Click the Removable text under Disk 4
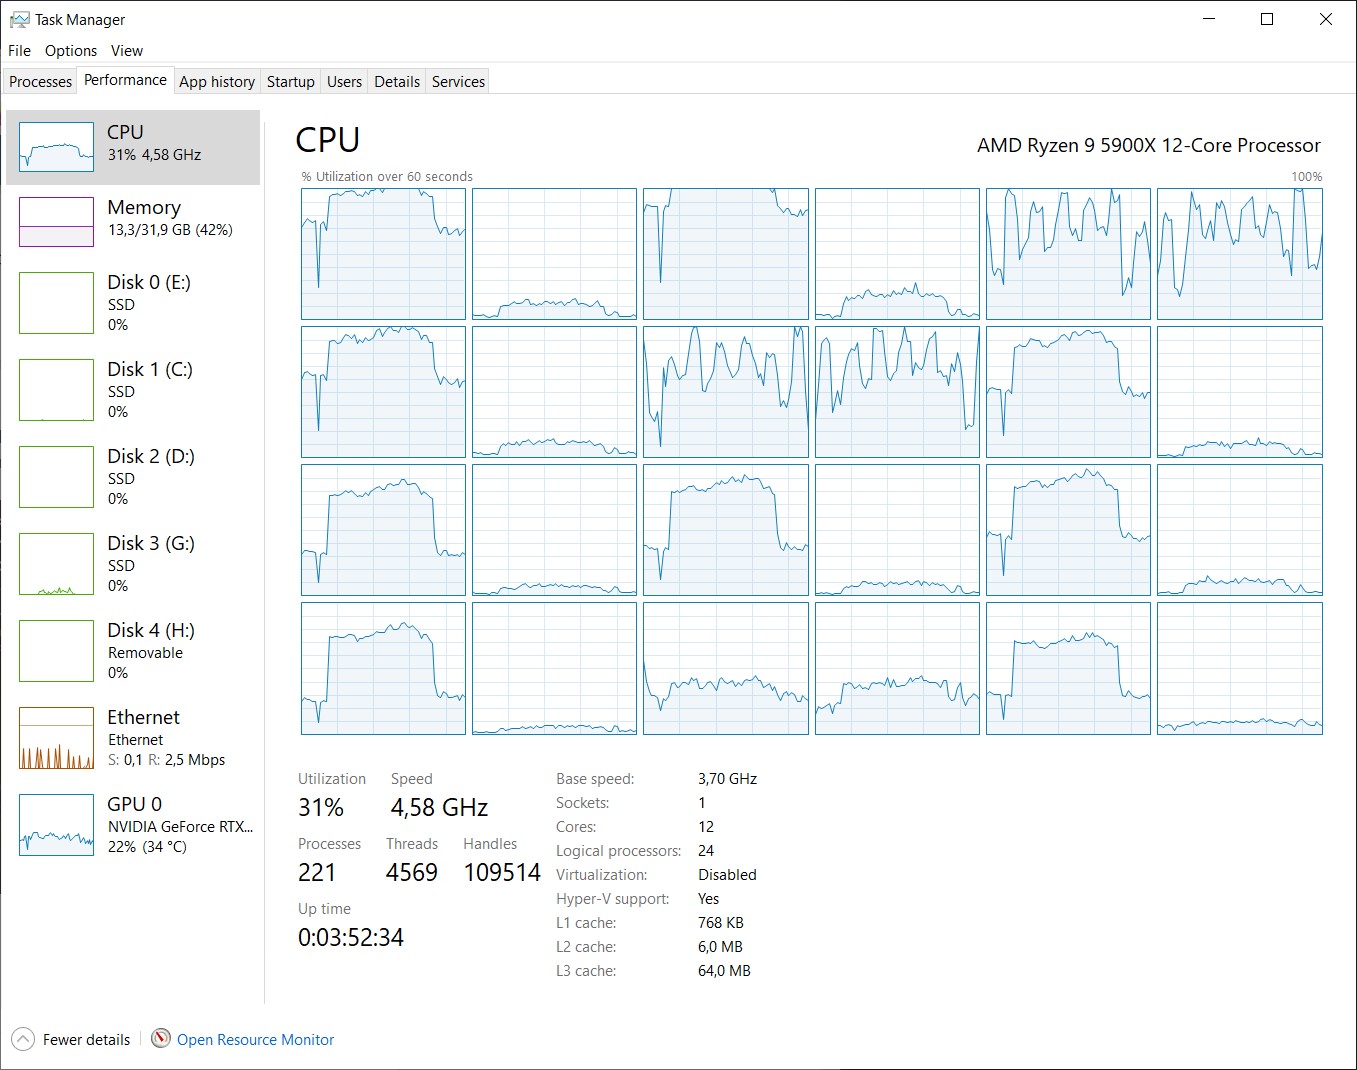Screen dimensions: 1357x1070 (146, 653)
